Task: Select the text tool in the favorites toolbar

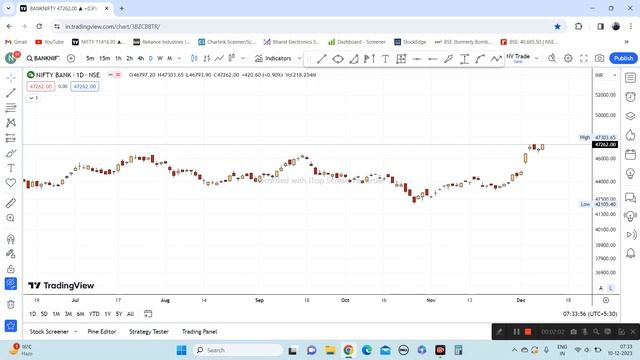Action: (x=385, y=59)
